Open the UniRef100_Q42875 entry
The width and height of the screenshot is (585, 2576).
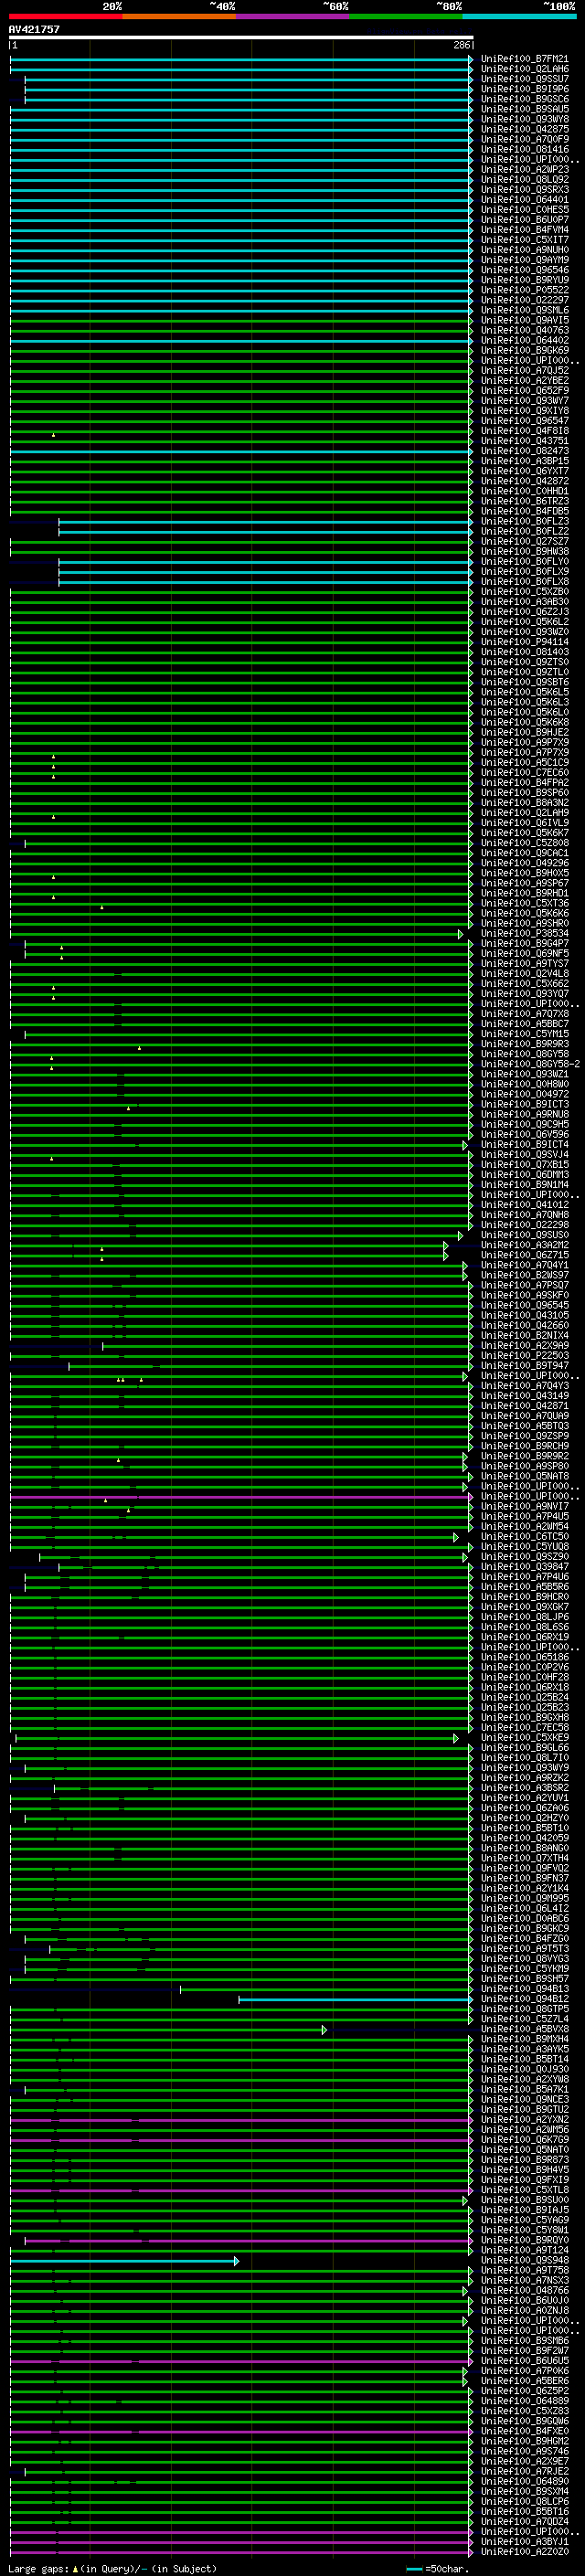524,129
